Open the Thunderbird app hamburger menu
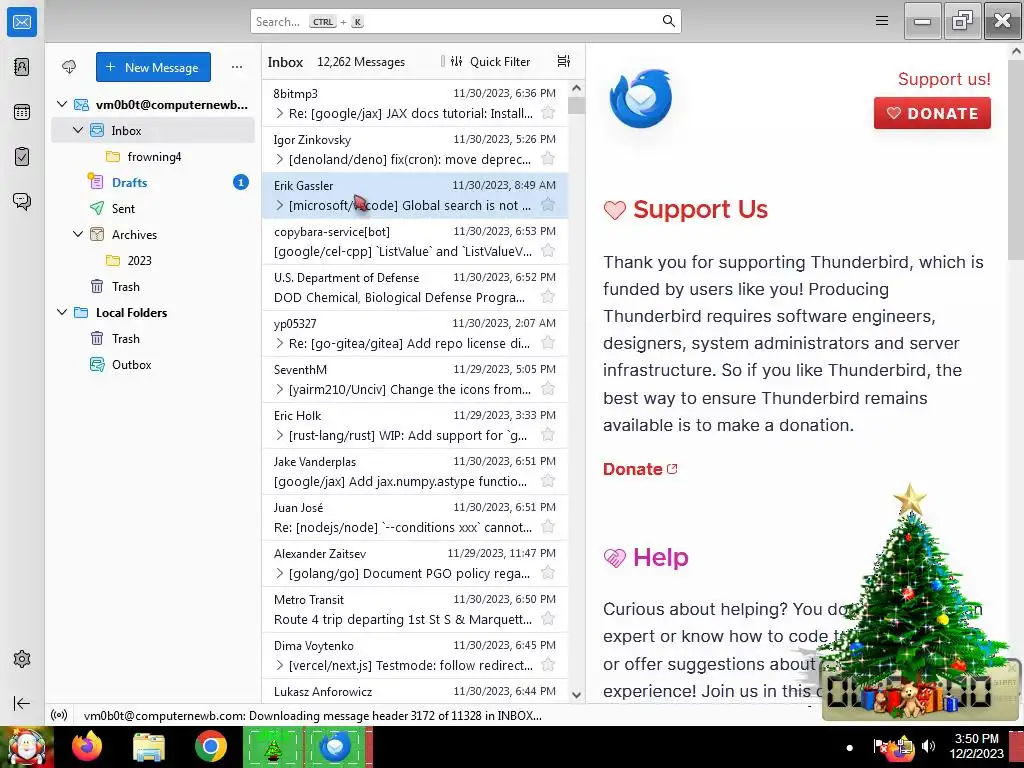This screenshot has height=768, width=1024. 882,21
